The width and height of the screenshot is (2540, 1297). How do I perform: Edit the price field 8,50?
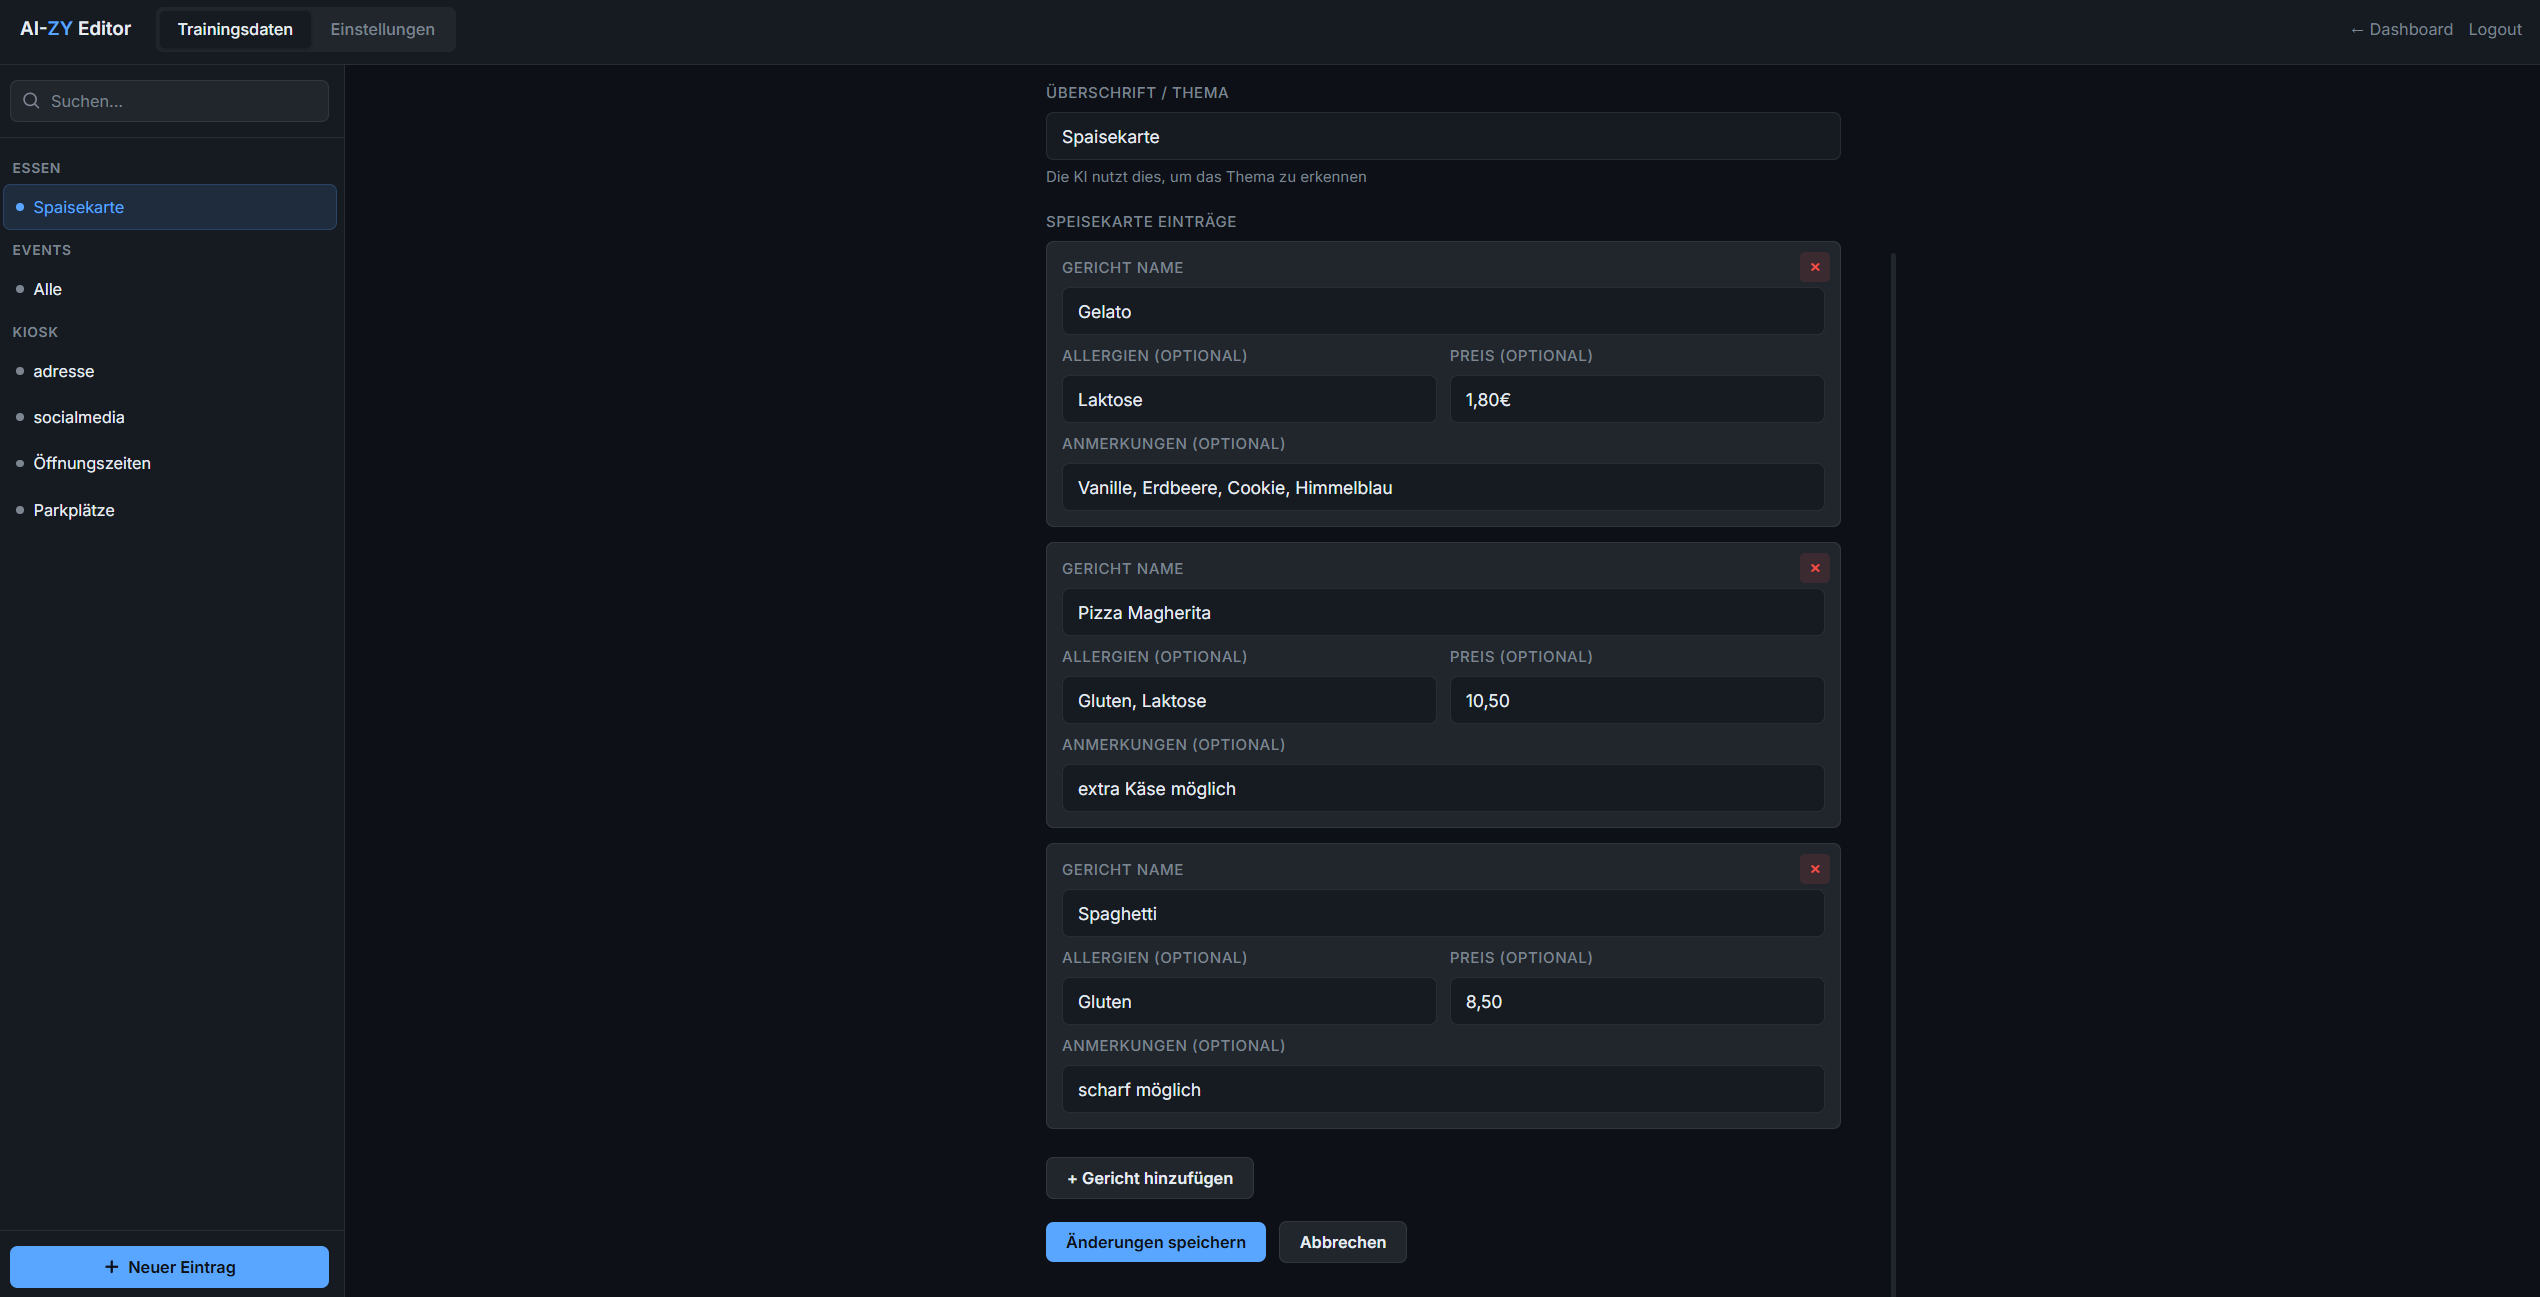[1637, 1001]
